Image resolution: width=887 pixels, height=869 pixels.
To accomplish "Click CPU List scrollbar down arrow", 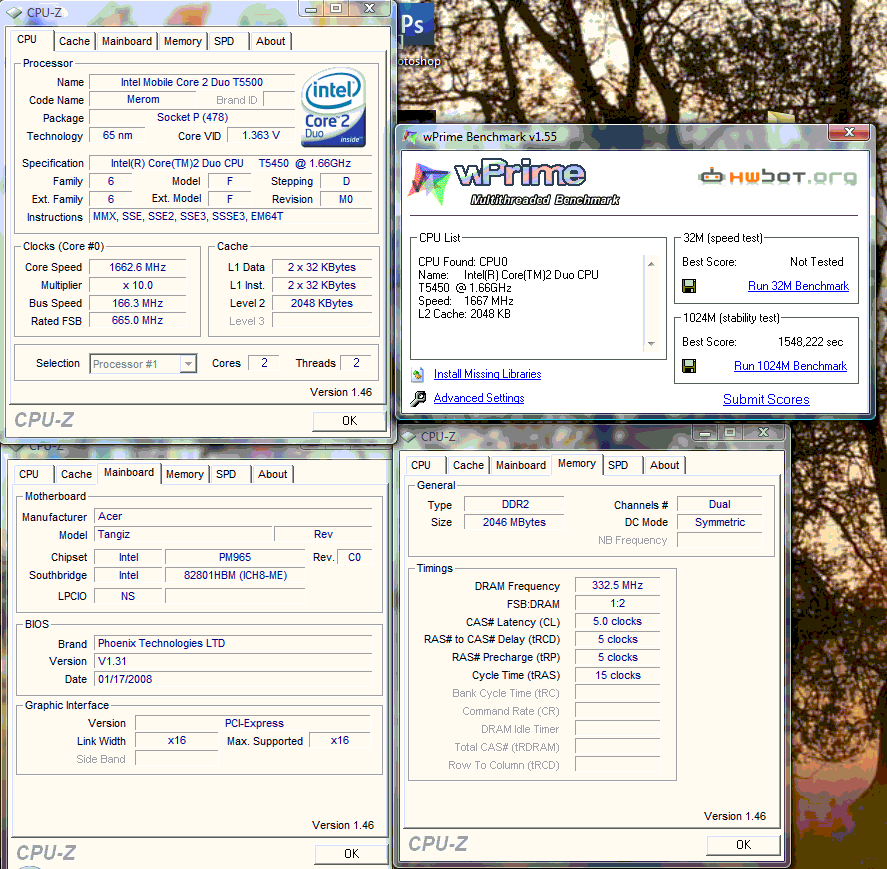I will pos(651,343).
